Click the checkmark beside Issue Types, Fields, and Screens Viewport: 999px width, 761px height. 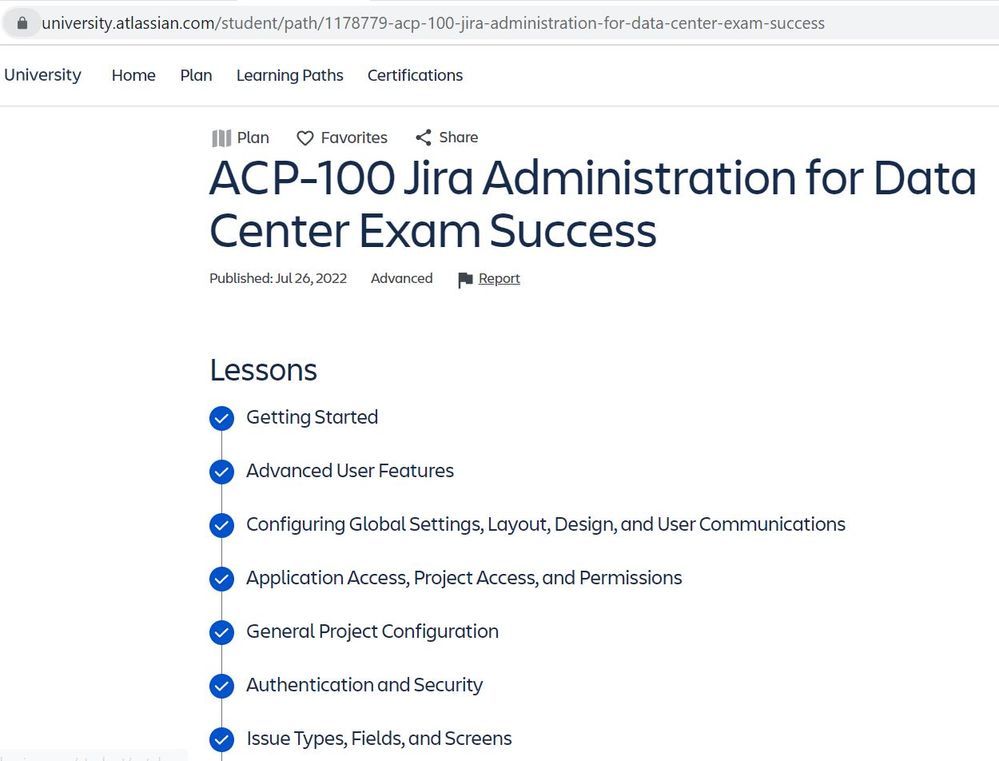pos(221,740)
